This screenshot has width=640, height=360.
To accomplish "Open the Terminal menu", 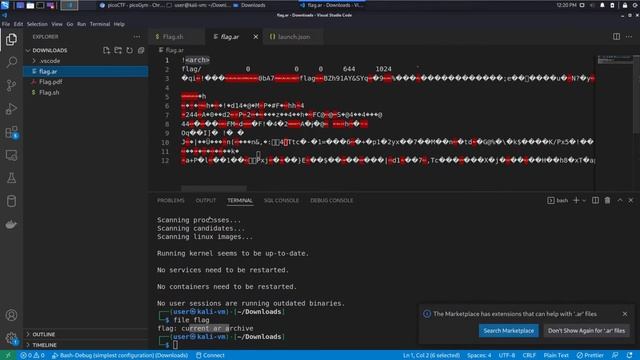I will pos(100,24).
